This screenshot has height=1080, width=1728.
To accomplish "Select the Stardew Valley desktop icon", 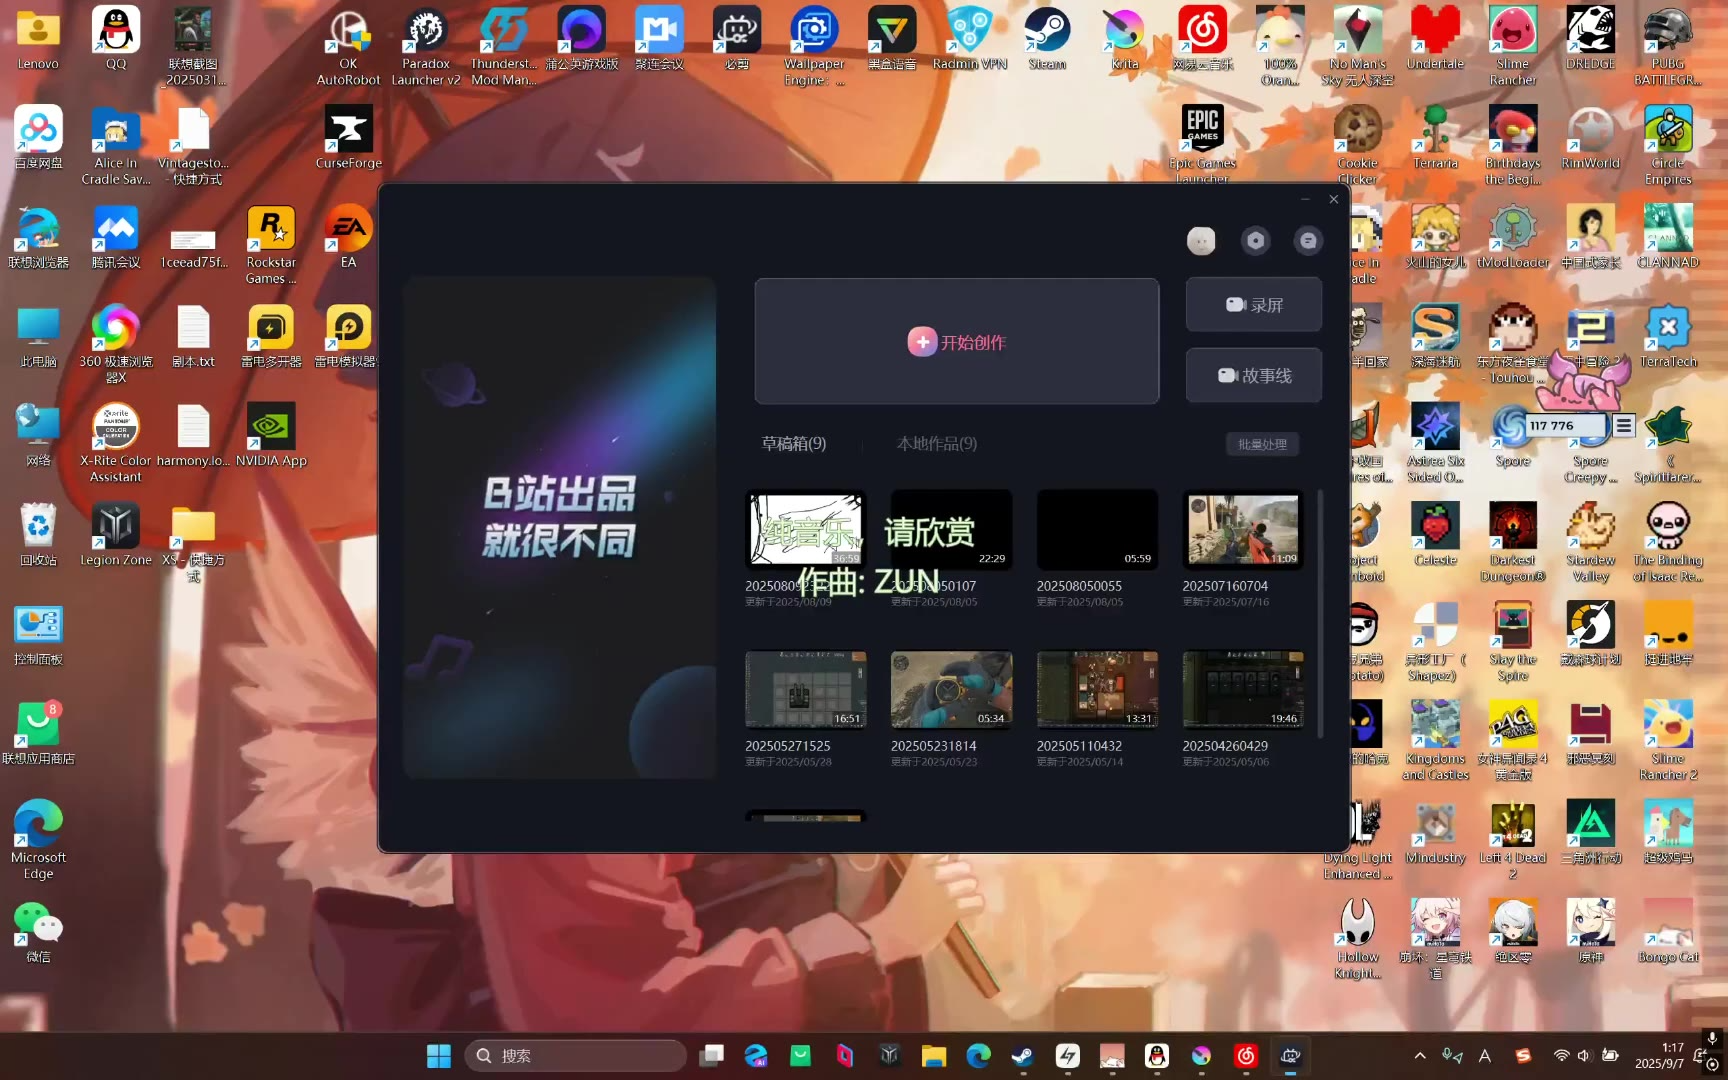I will (x=1590, y=542).
